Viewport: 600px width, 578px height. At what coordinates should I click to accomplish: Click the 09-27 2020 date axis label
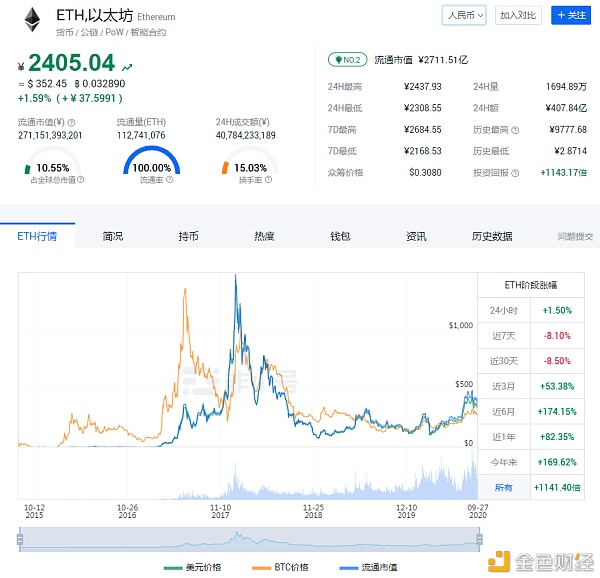pos(478,511)
